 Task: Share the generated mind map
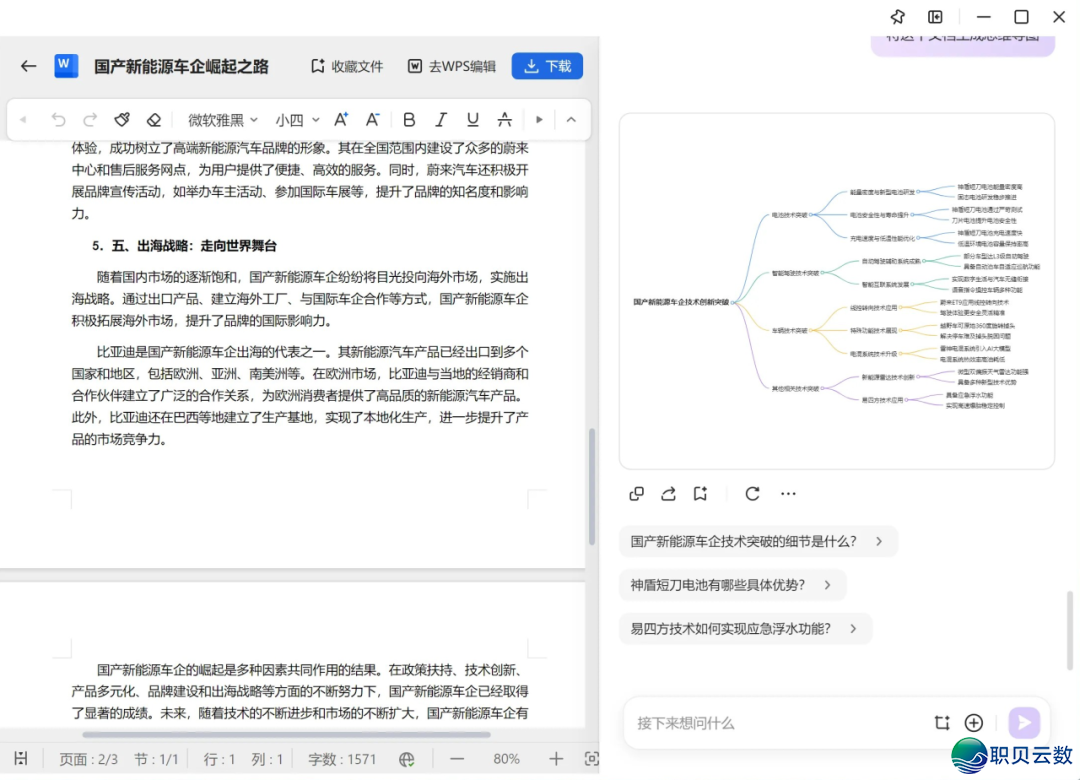pos(668,494)
